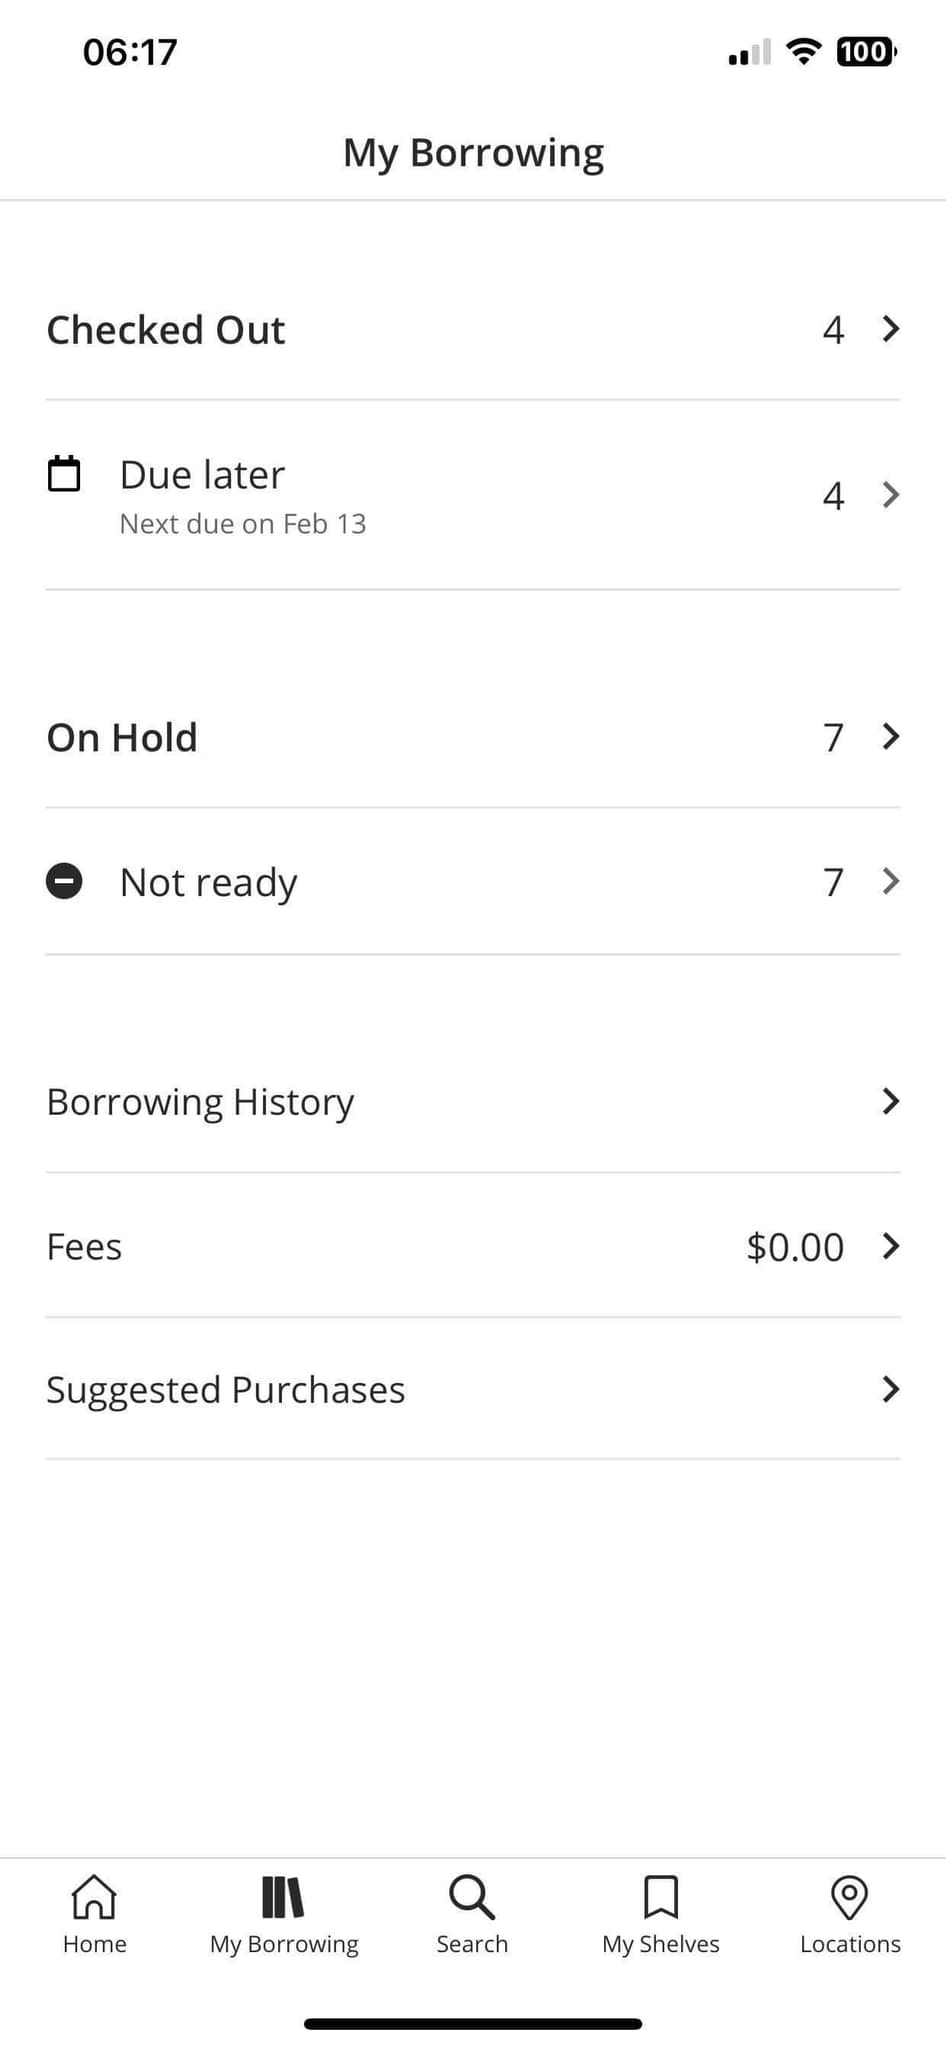Tap the chevron next to Fees
The image size is (946, 2048).
coord(890,1246)
